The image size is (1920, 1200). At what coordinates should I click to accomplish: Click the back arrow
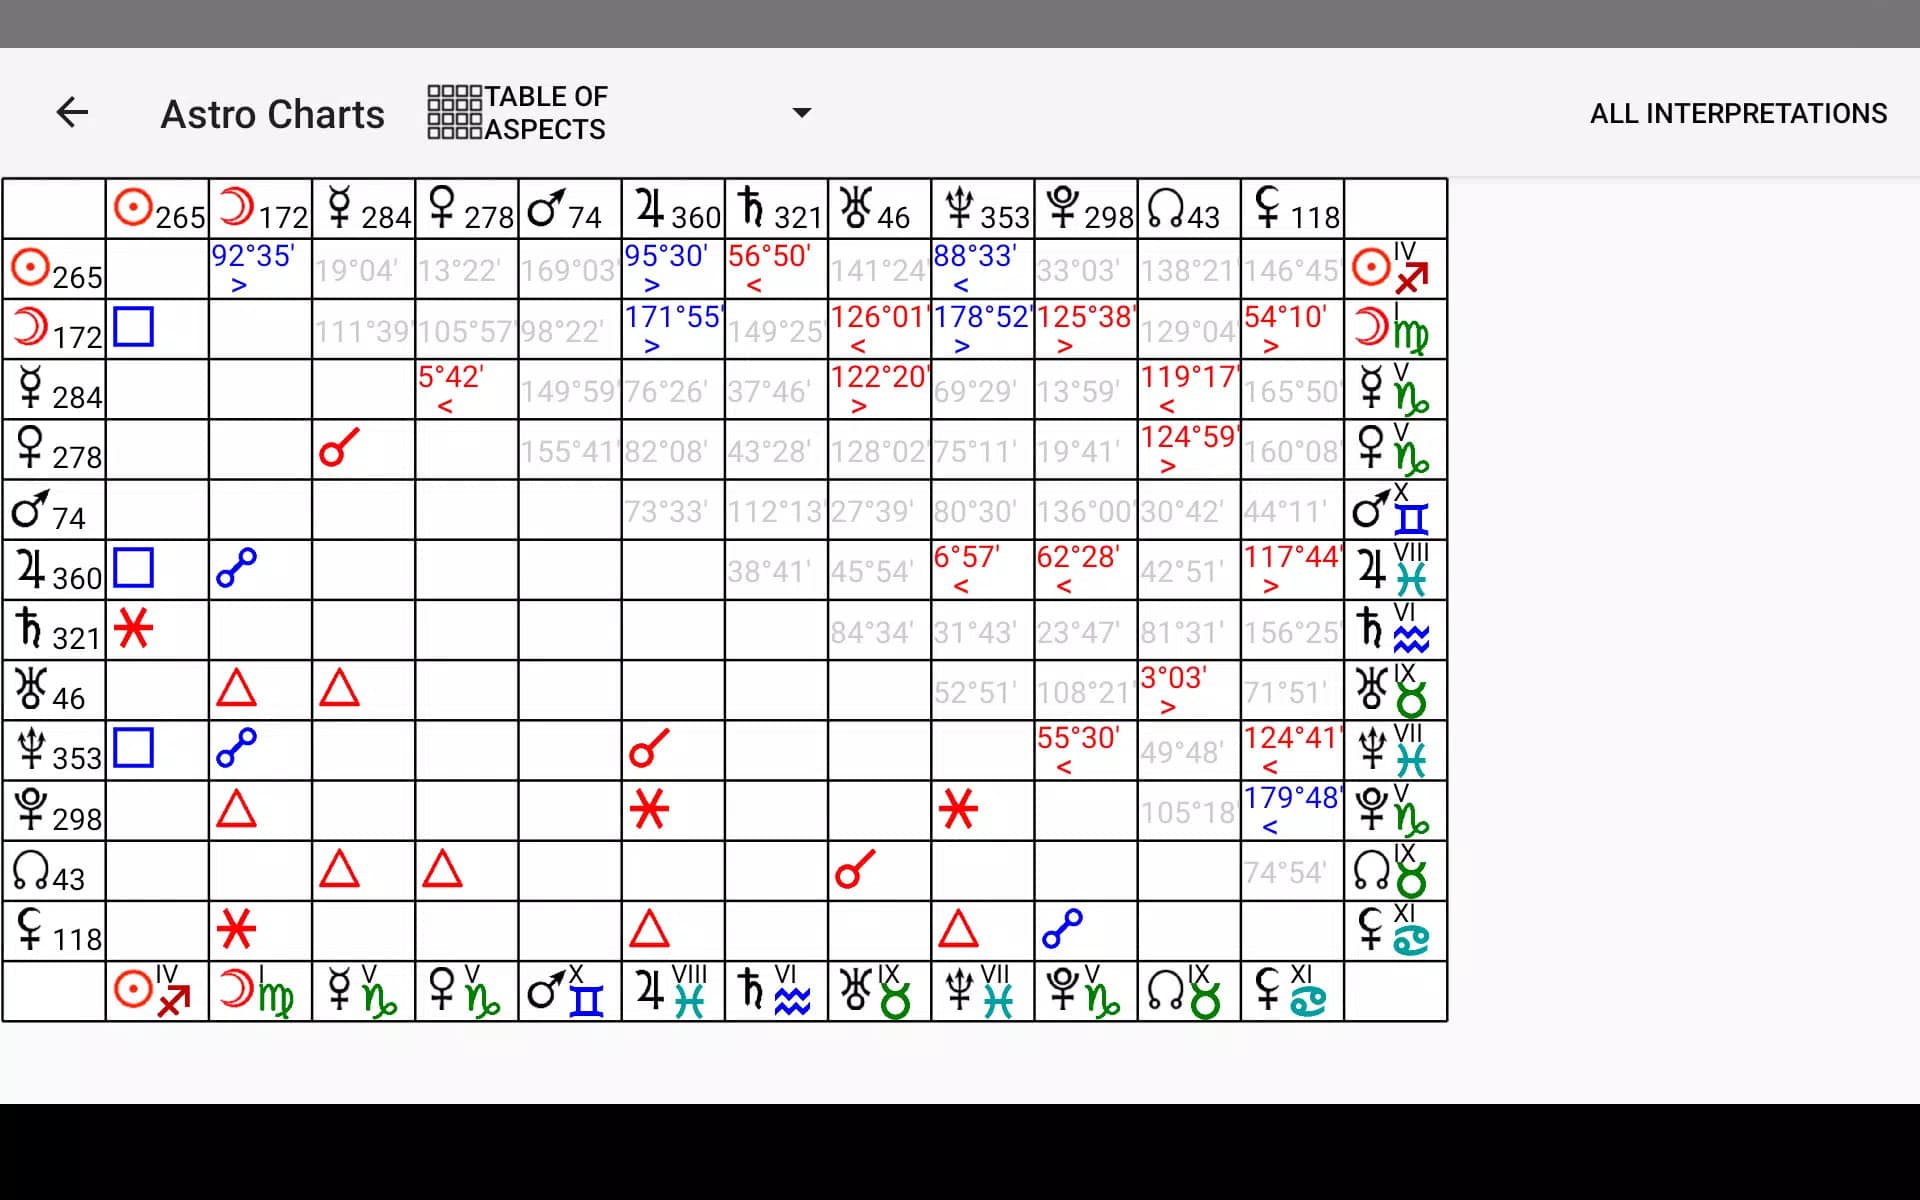point(73,112)
